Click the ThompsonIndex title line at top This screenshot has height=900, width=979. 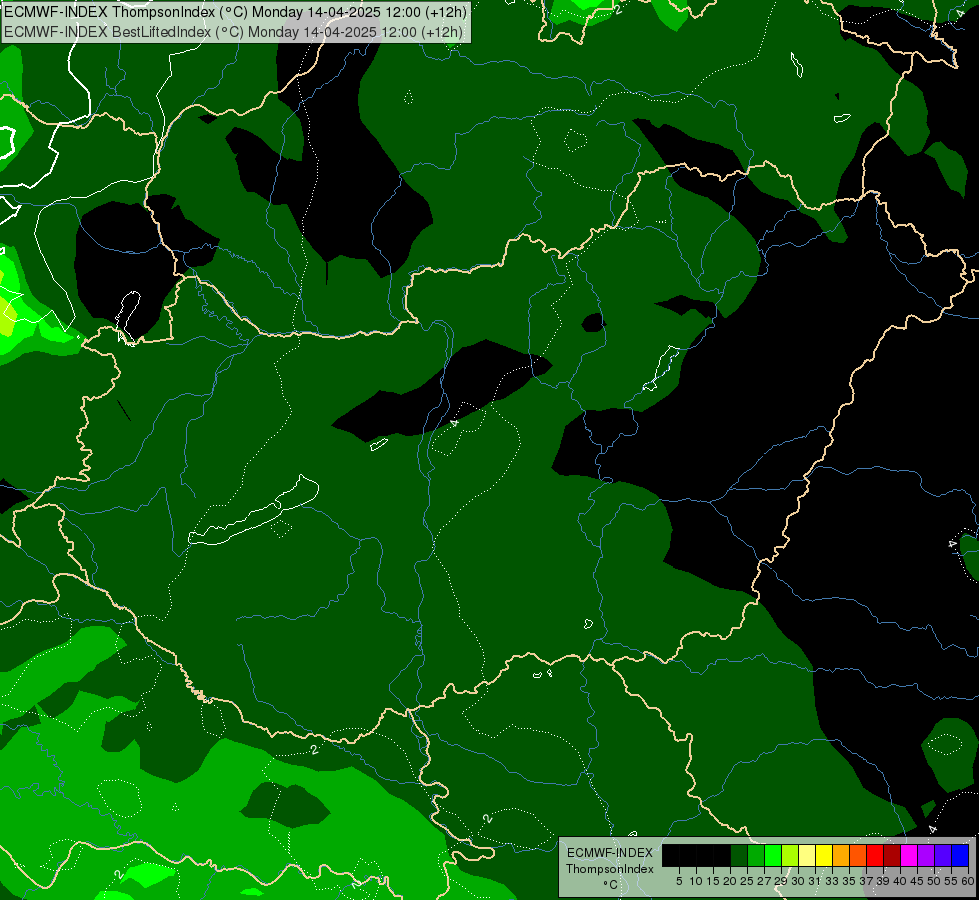pyautogui.click(x=235, y=12)
